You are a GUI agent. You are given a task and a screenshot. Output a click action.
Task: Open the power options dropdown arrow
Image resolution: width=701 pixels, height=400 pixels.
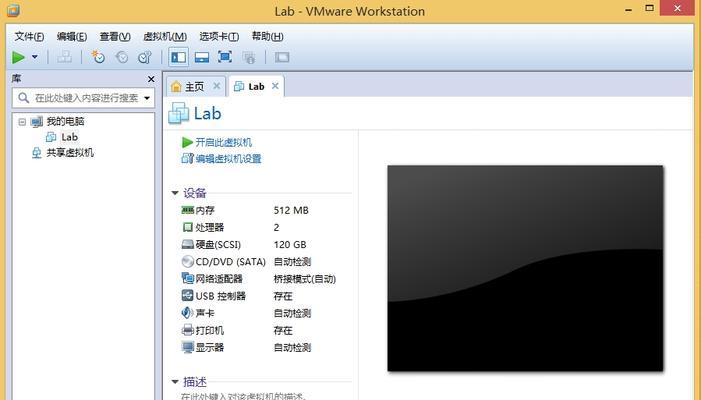[34, 57]
